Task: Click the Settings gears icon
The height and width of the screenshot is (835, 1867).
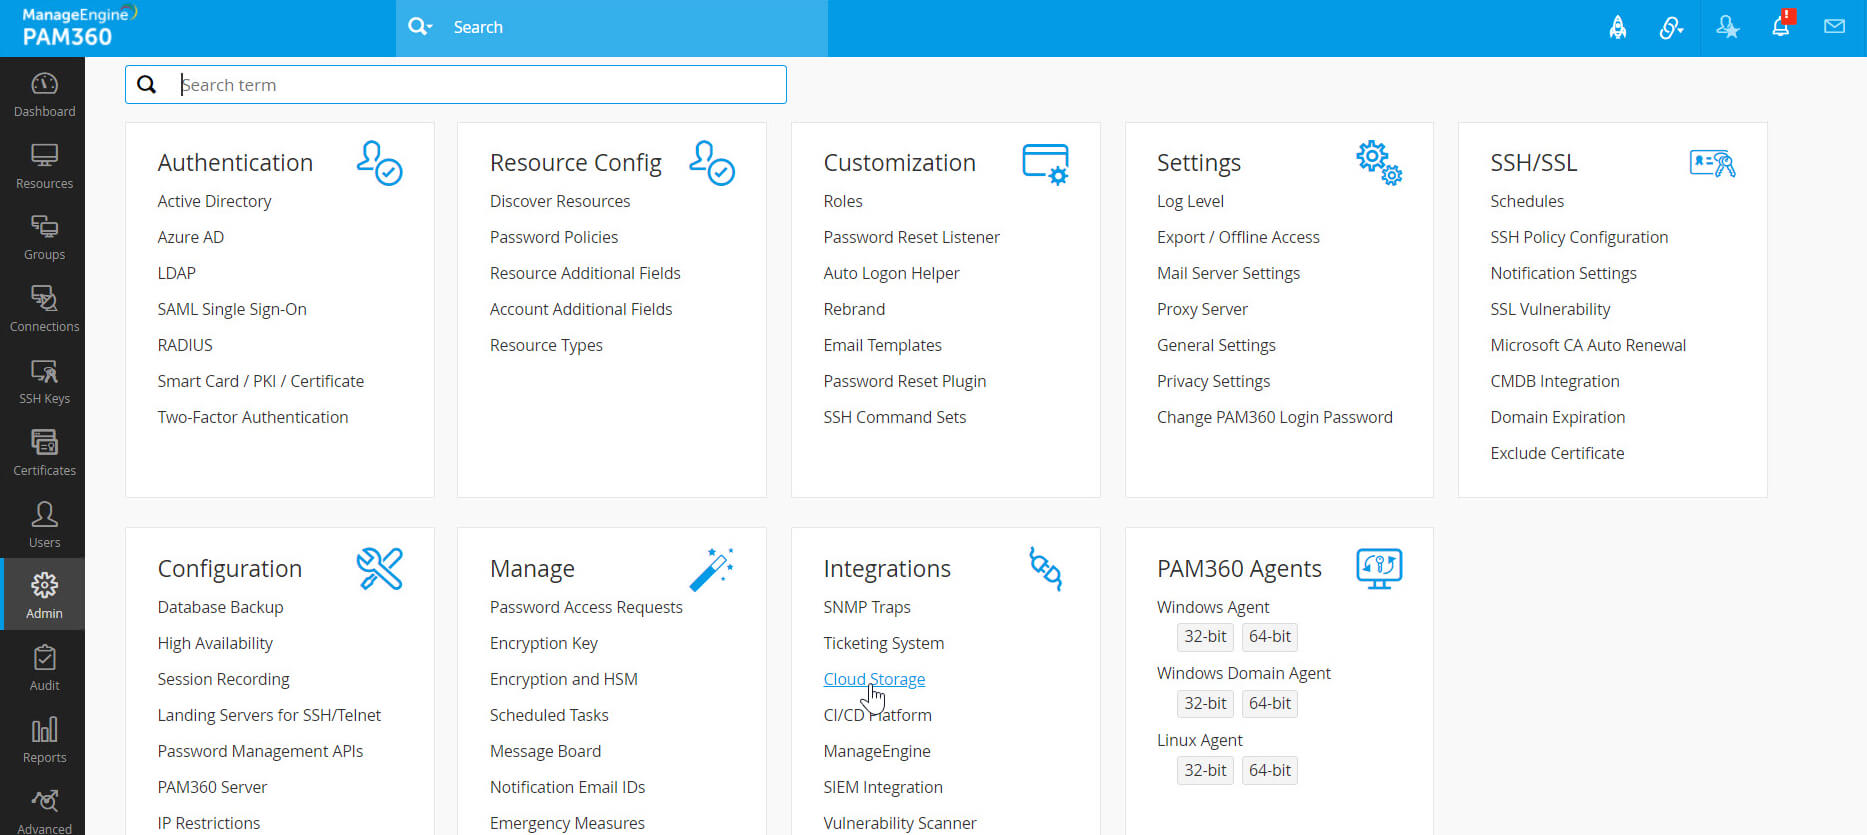Action: [x=1379, y=163]
